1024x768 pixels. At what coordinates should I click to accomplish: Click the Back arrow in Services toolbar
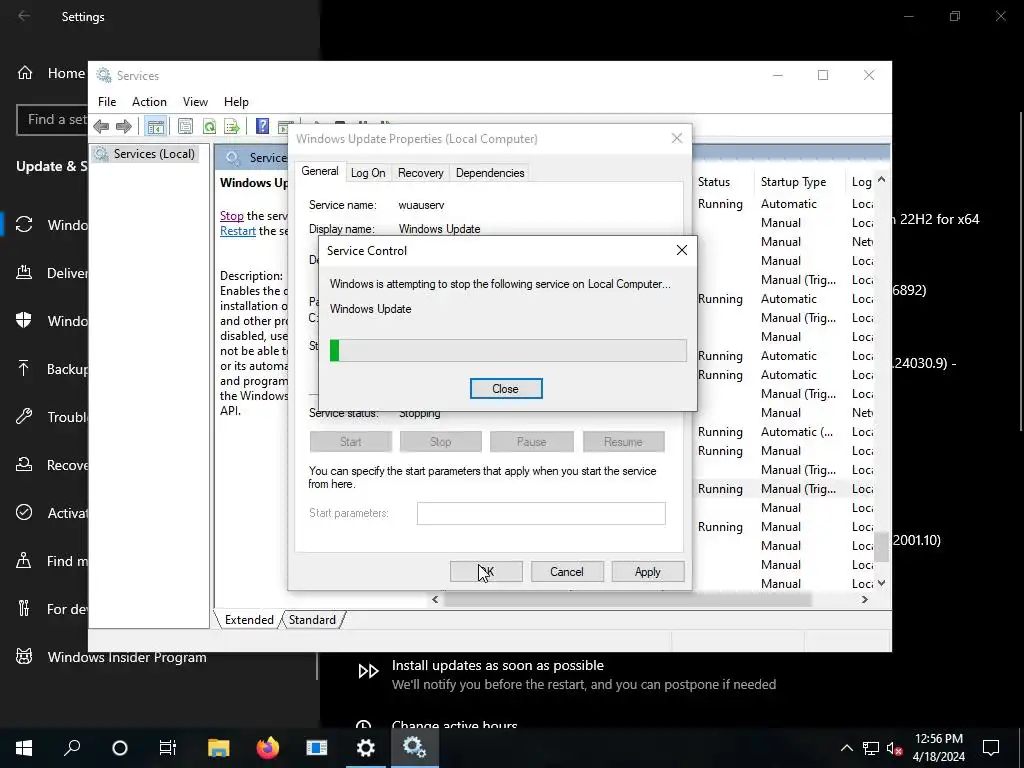pos(101,126)
